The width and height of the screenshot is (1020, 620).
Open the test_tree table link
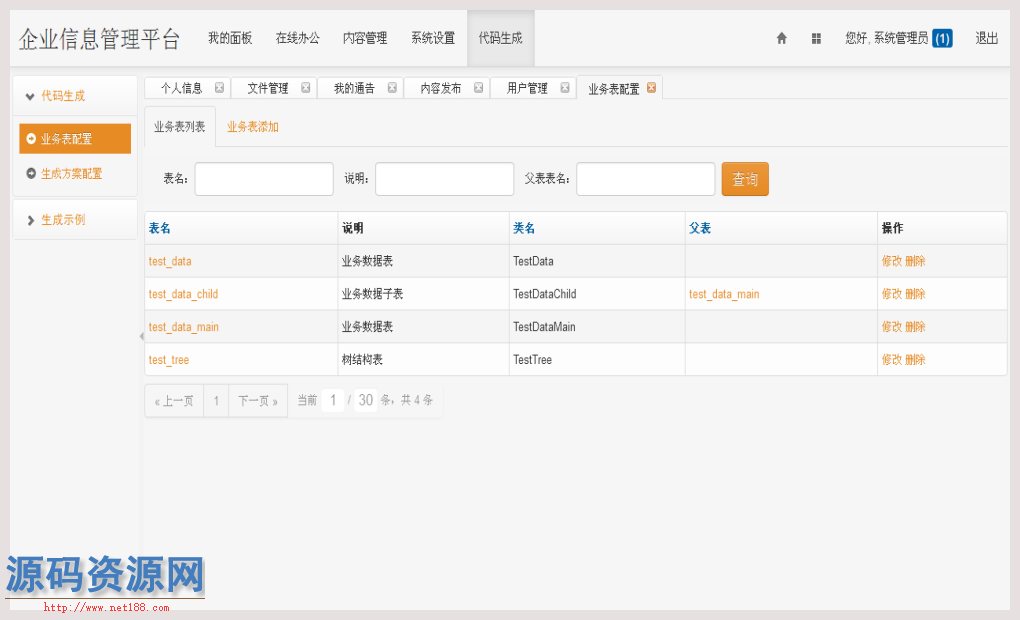click(168, 360)
